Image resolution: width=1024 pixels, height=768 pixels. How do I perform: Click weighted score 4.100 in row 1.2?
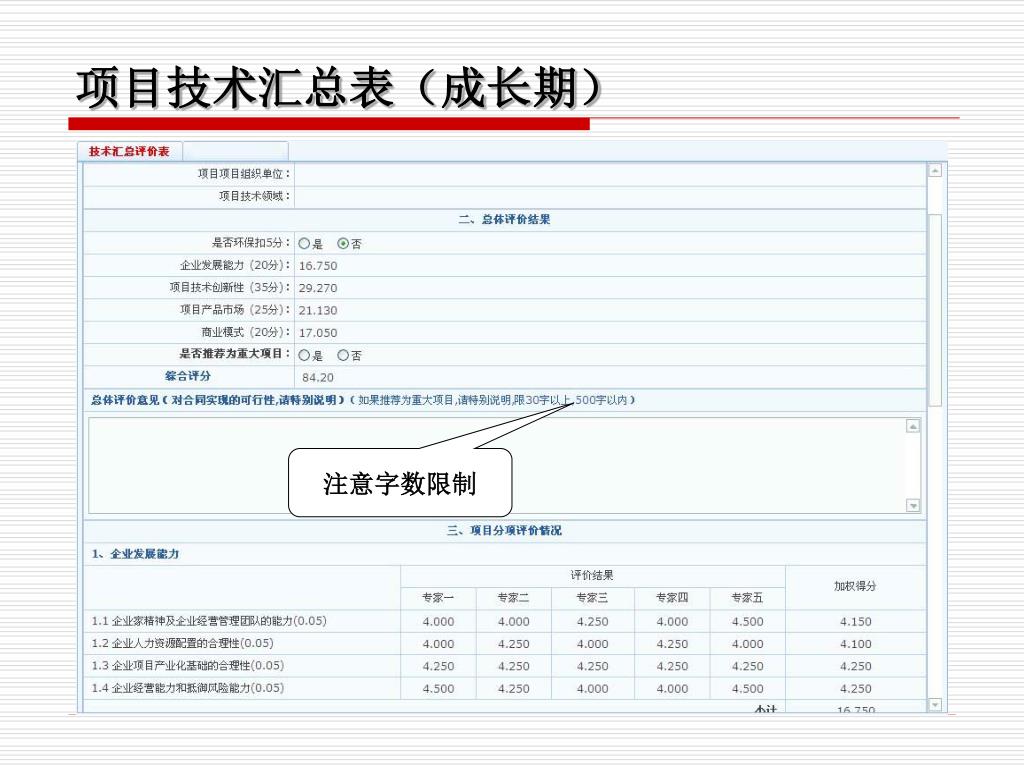point(856,644)
